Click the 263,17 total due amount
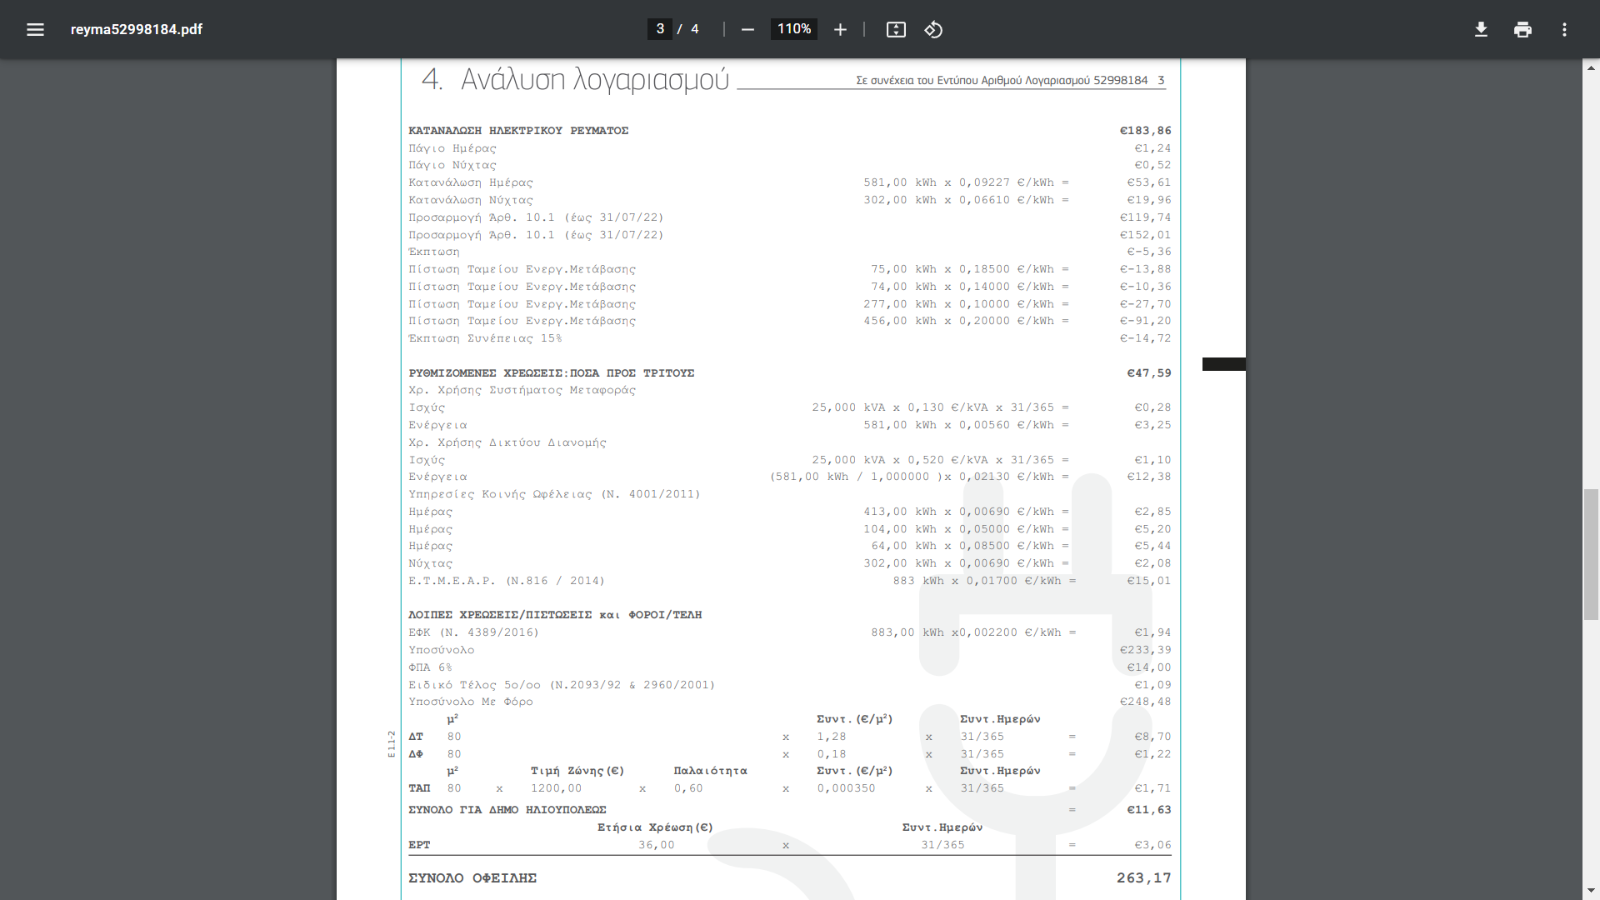The height and width of the screenshot is (900, 1600). (x=1144, y=878)
